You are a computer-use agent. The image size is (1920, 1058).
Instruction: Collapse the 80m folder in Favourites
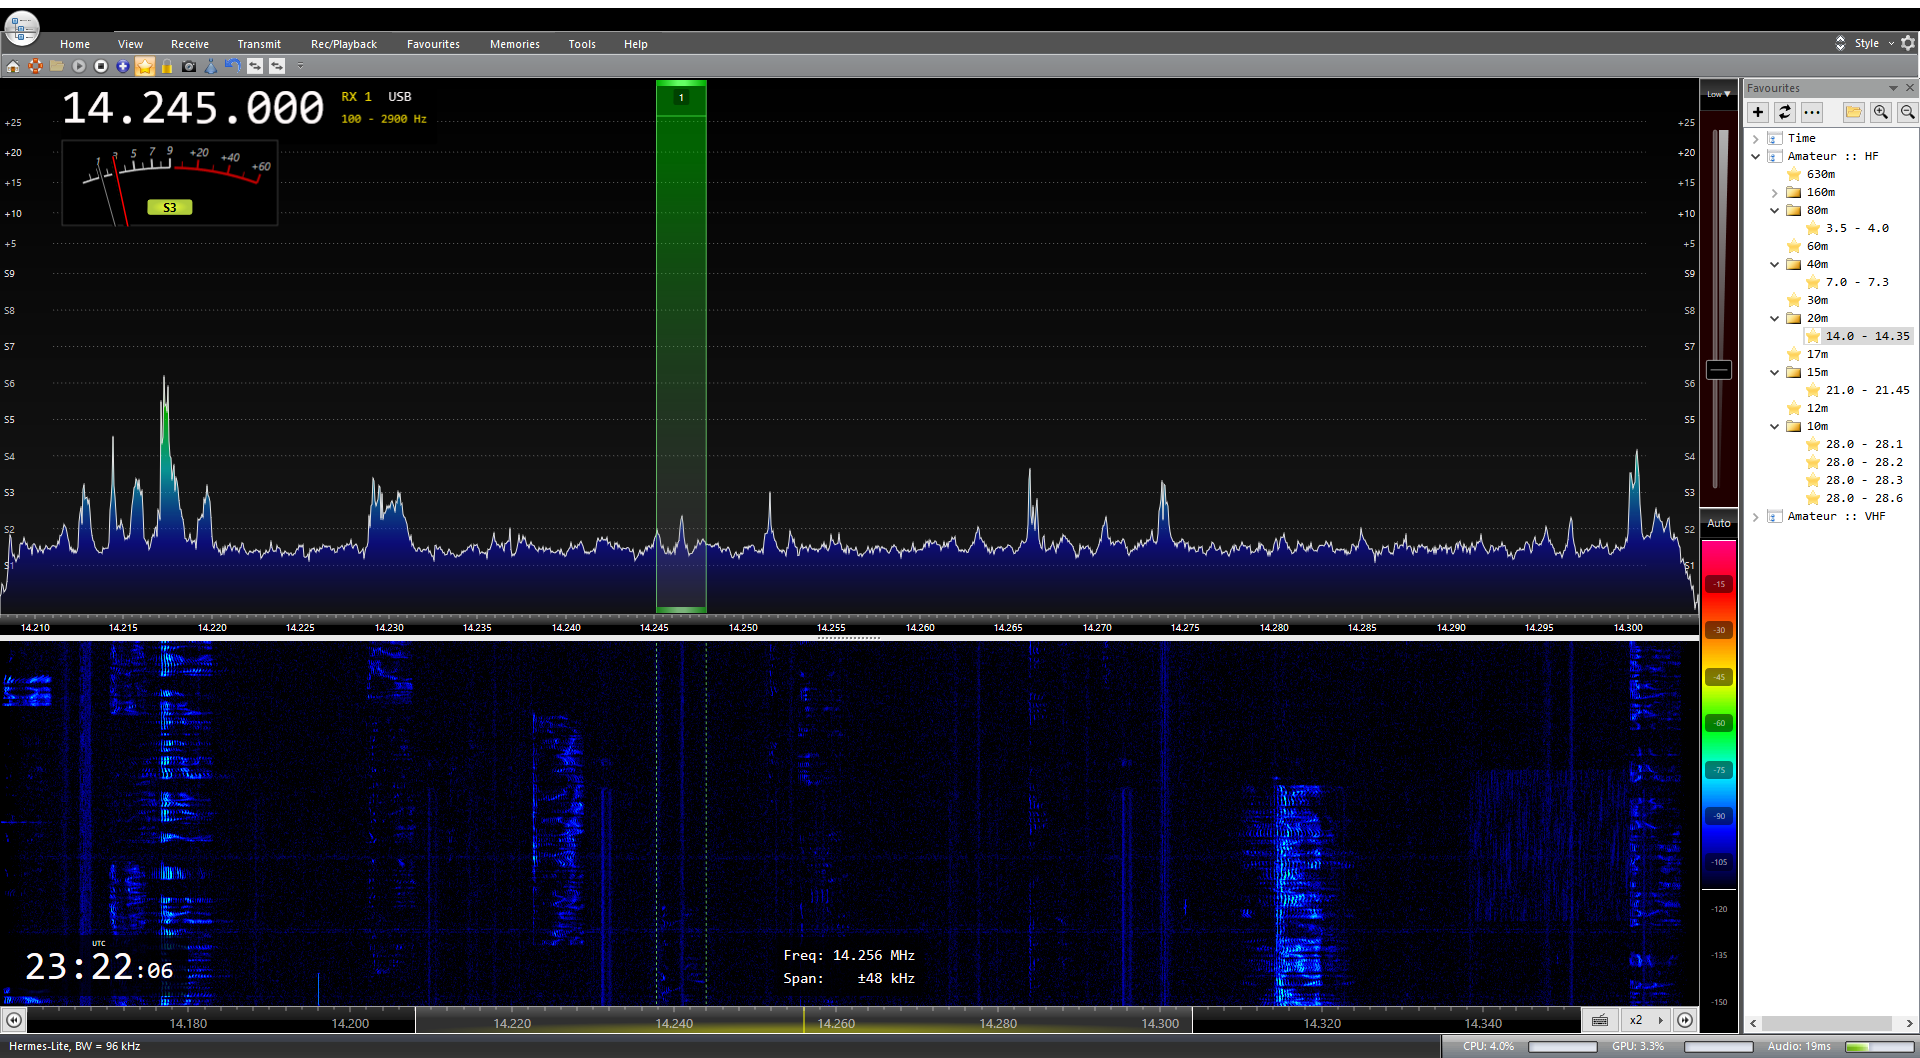(1775, 210)
